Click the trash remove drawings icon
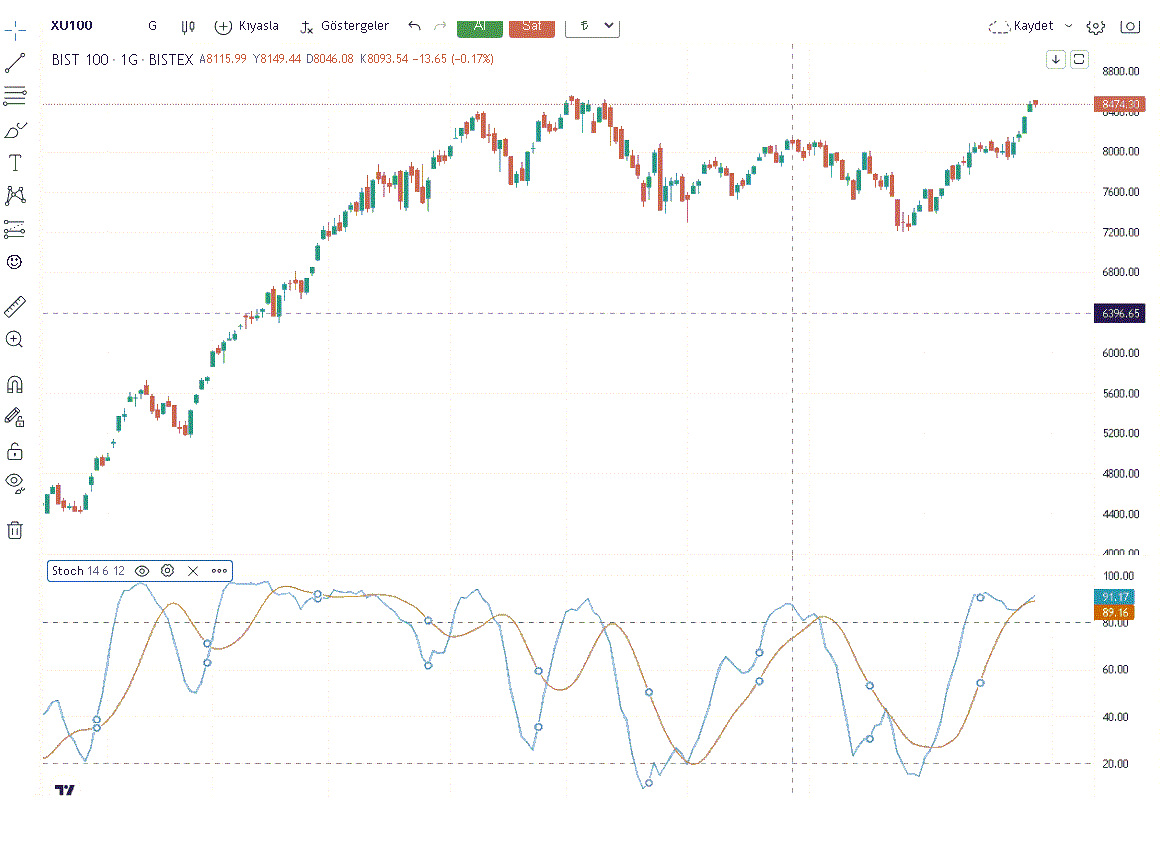 (15, 530)
